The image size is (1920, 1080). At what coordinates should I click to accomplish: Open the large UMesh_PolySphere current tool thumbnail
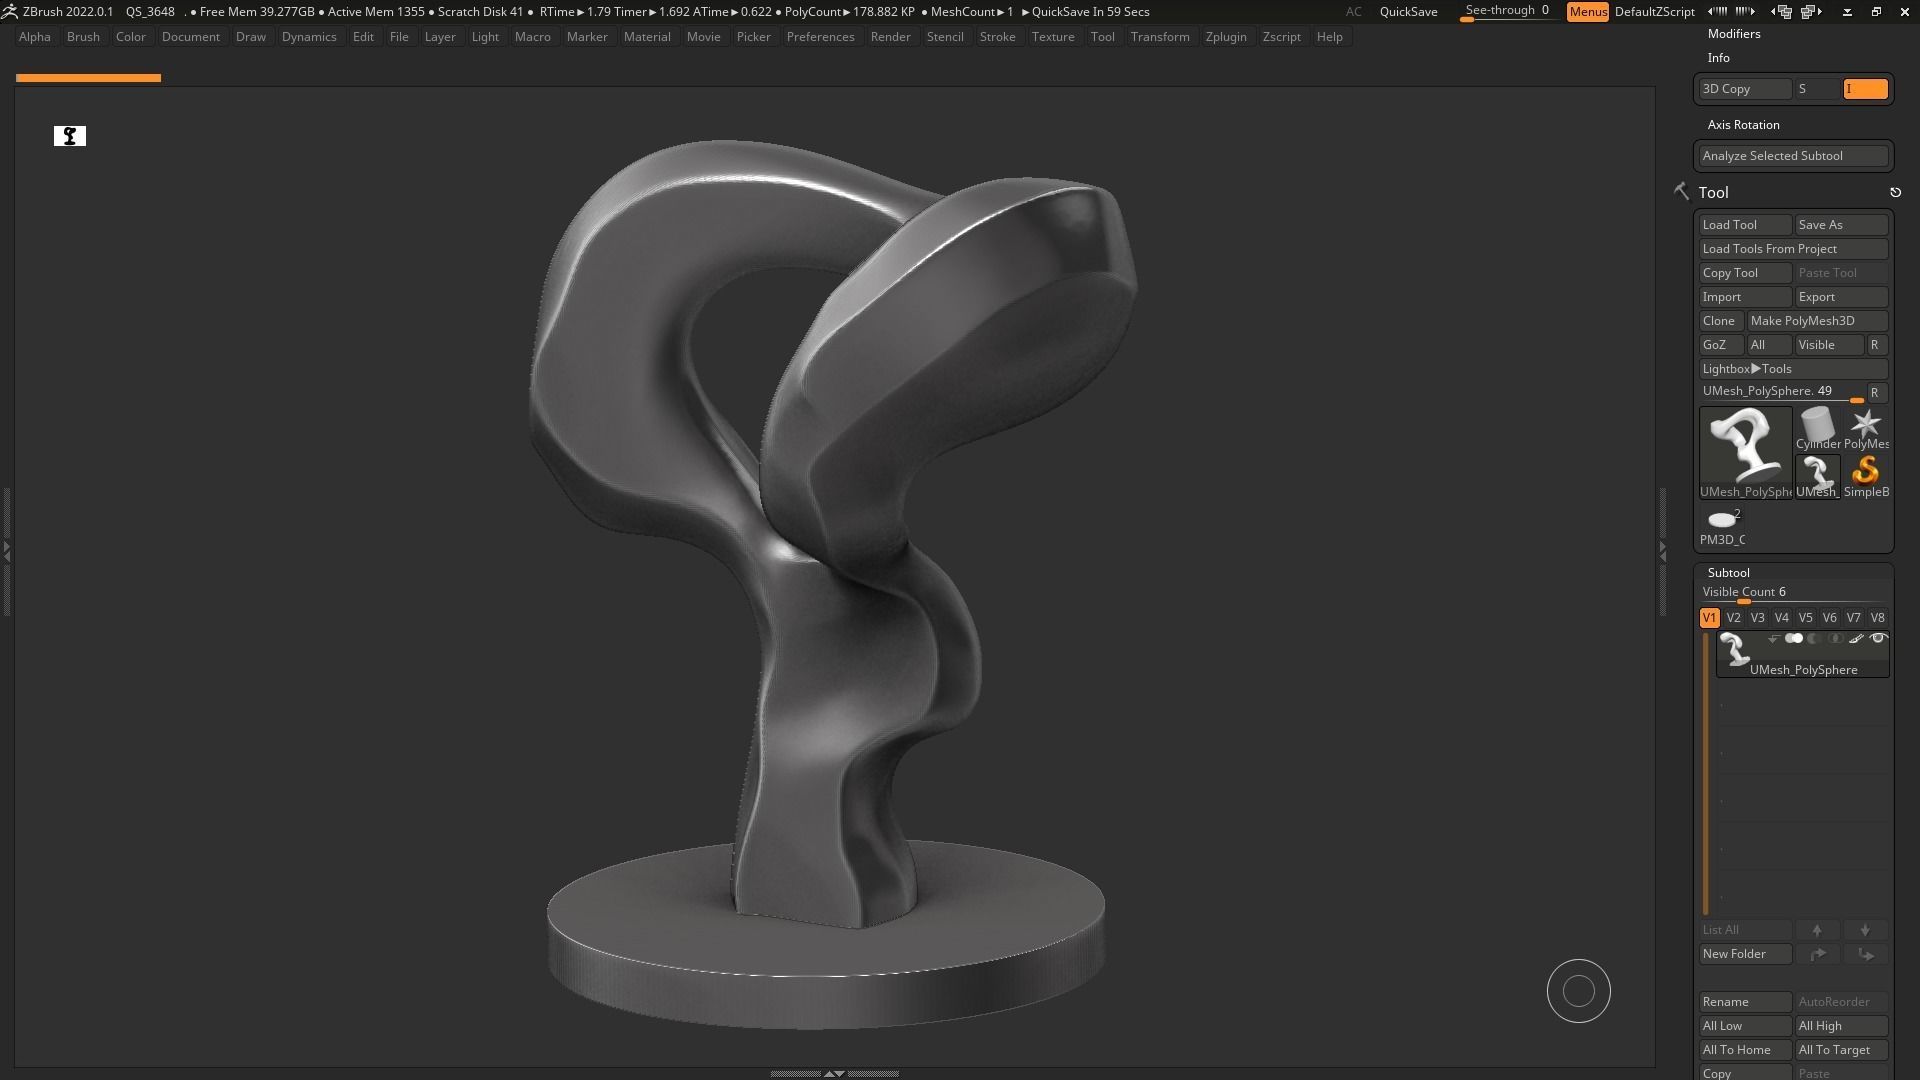coord(1746,452)
